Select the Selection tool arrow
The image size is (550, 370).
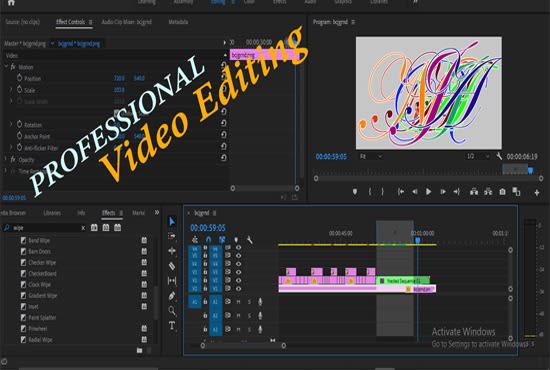pos(172,222)
